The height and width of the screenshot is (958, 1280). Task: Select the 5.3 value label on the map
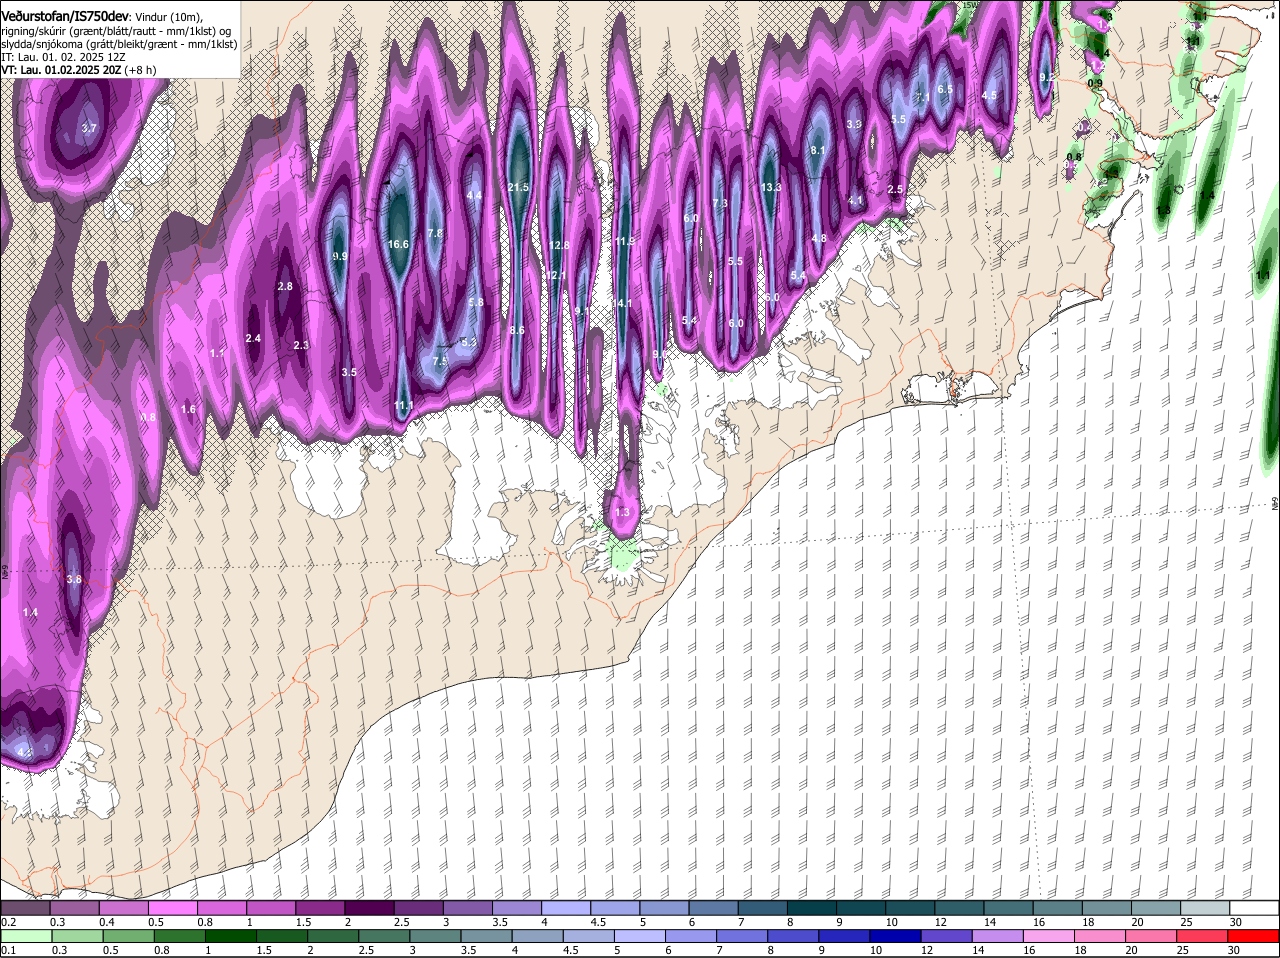(469, 342)
